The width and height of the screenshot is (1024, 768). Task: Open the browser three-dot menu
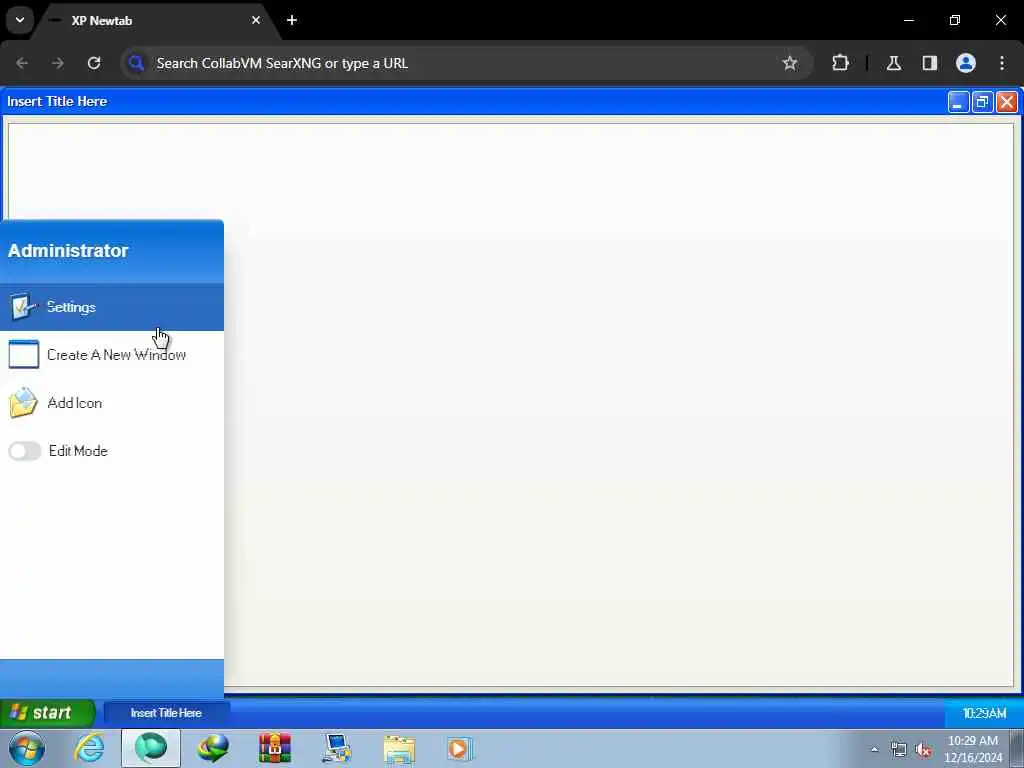[x=1002, y=63]
